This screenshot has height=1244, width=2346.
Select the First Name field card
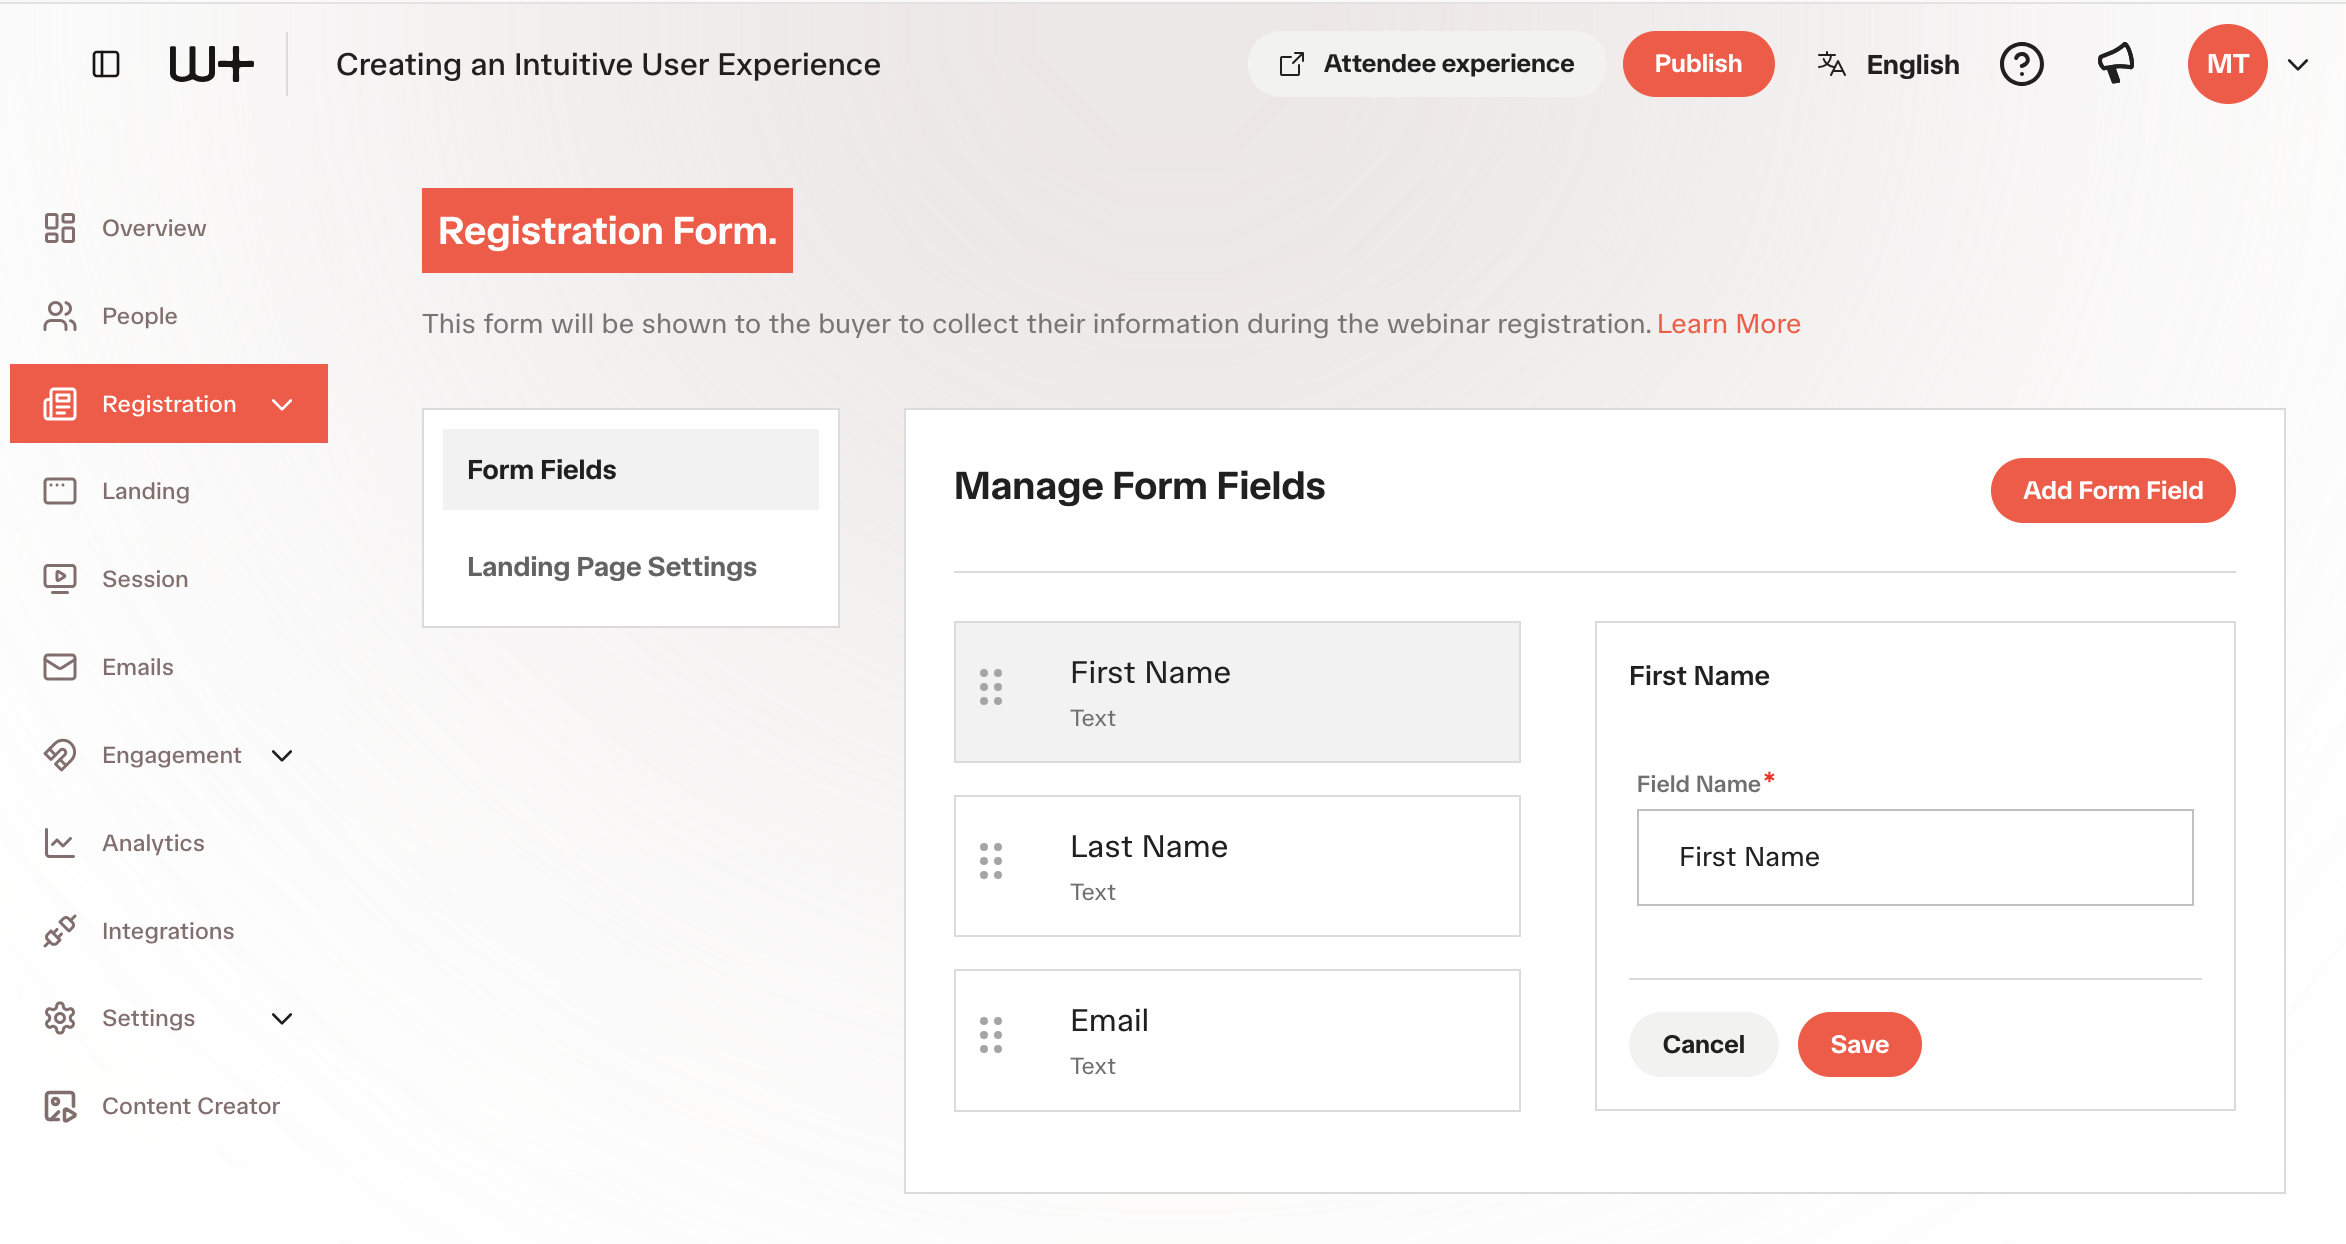coord(1237,692)
